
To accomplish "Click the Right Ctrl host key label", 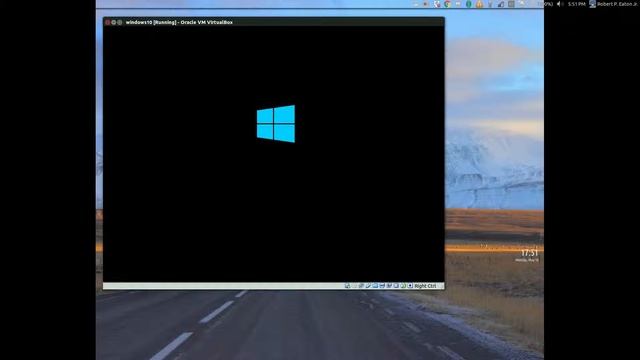I will click(x=425, y=286).
